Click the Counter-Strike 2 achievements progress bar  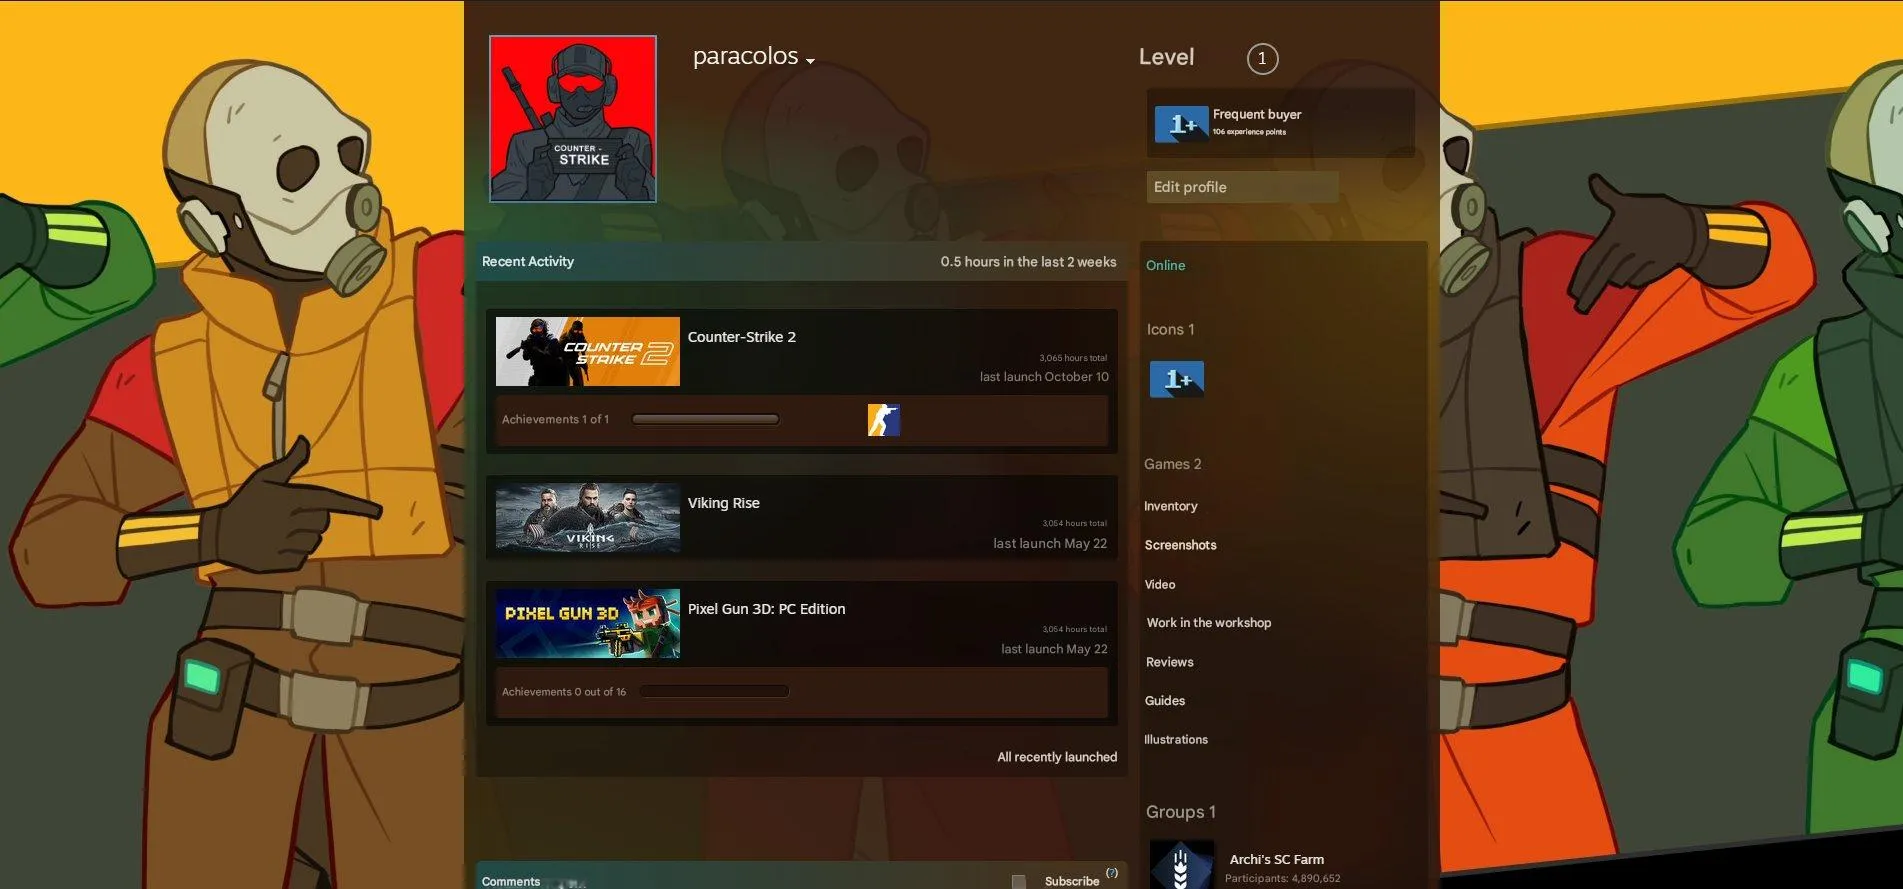pyautogui.click(x=706, y=420)
